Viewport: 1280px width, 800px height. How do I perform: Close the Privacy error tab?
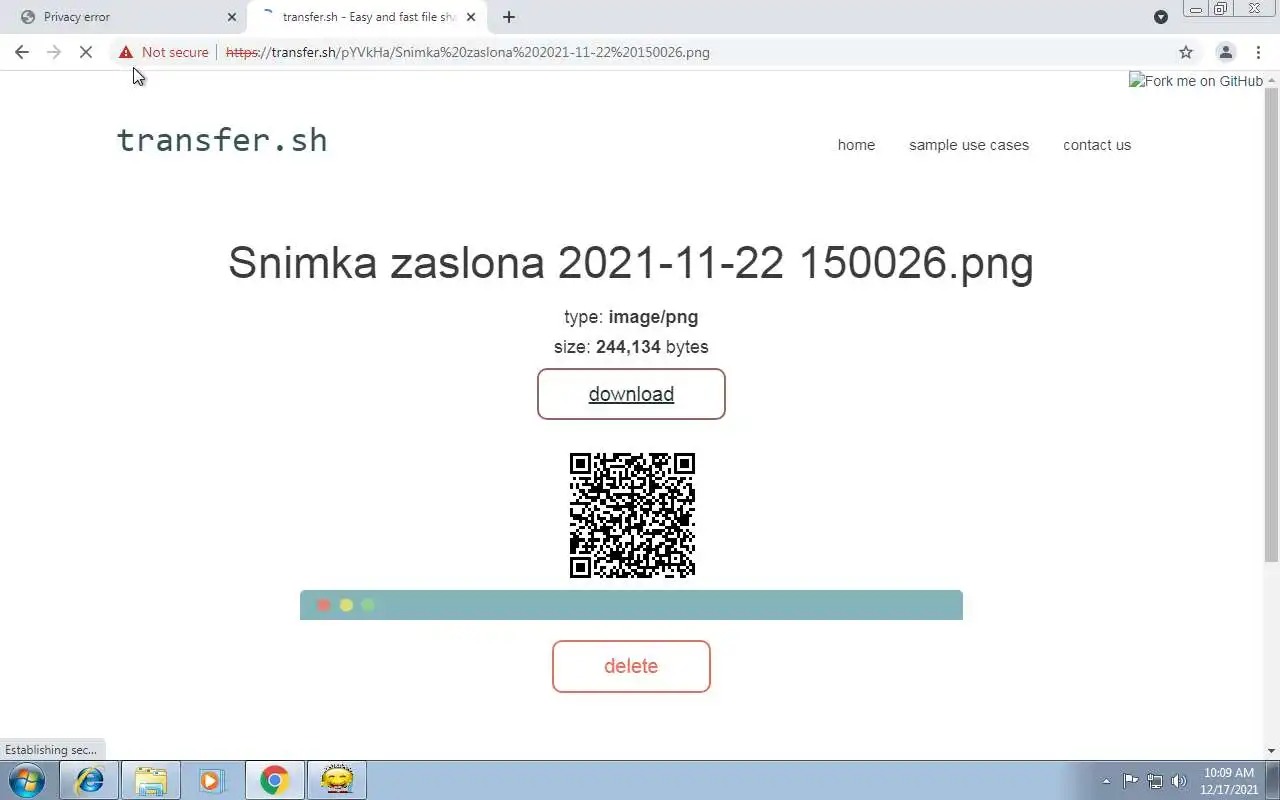tap(232, 17)
